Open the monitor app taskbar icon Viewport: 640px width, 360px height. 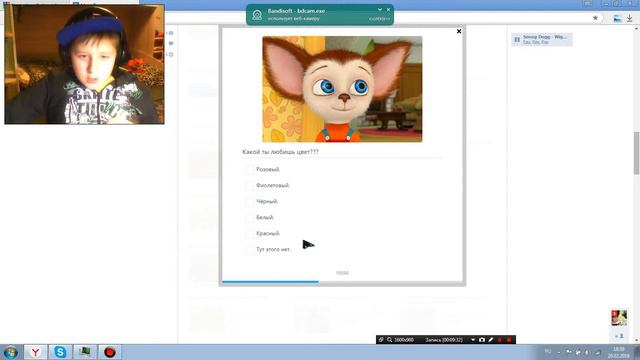(x=85, y=352)
